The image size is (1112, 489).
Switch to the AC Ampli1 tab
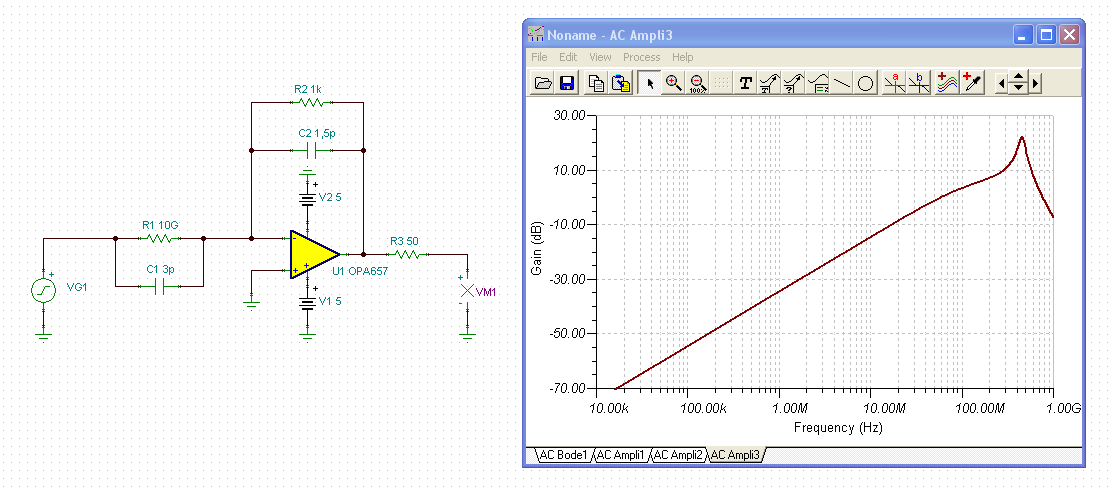point(621,455)
